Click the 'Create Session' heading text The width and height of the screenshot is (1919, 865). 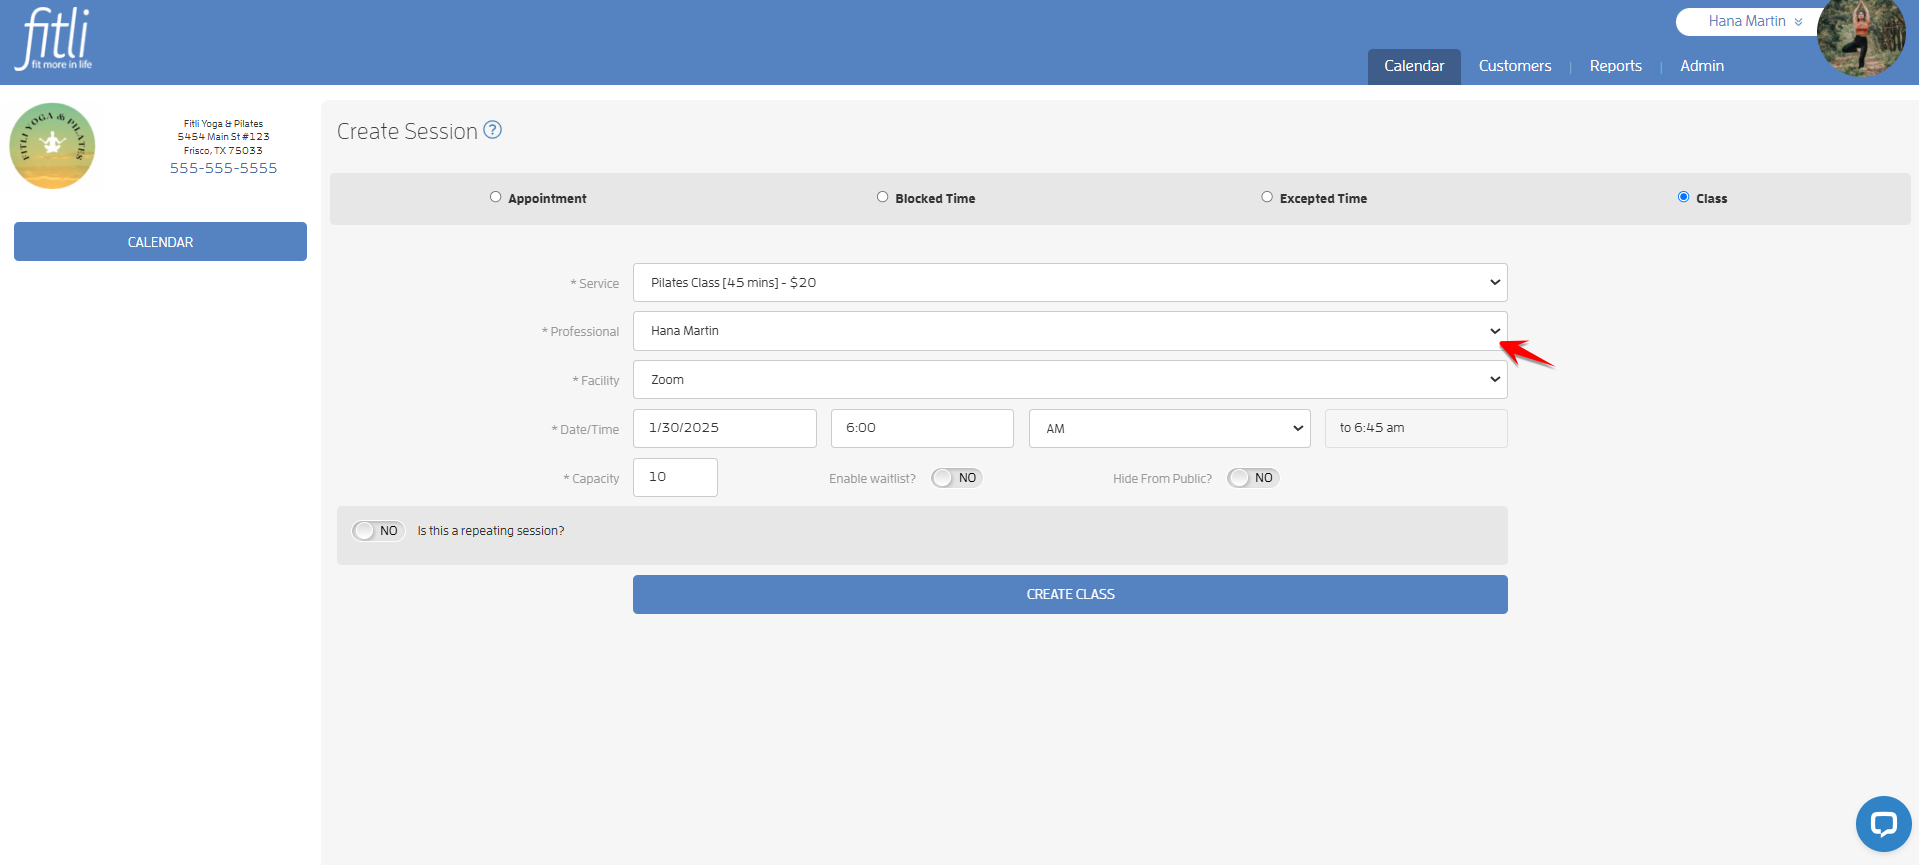[x=407, y=131]
